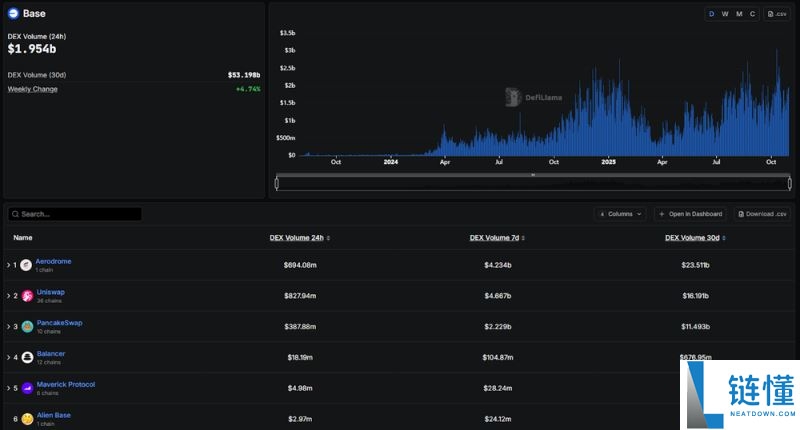Switch chart to Weekly (W) view

point(725,14)
